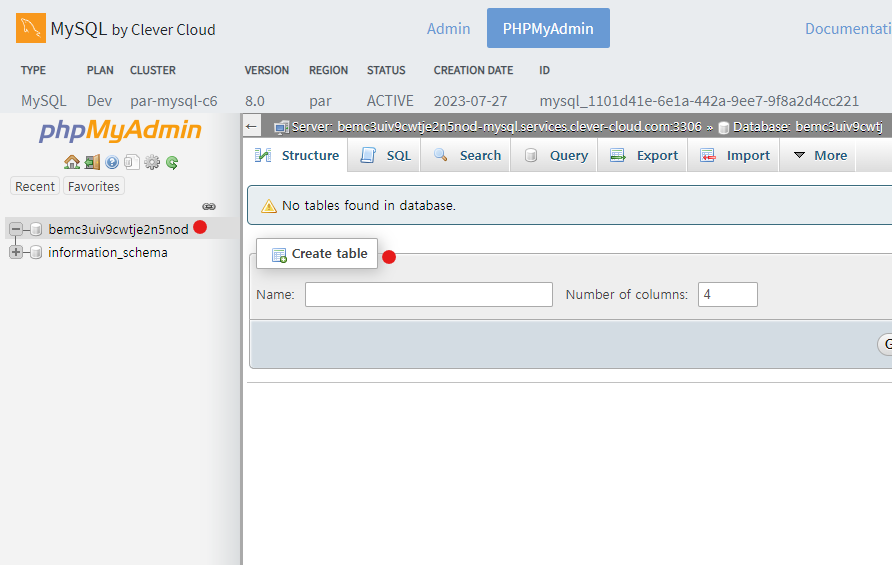This screenshot has height=565, width=892.
Task: Focus the Number of columns field
Action: (x=728, y=294)
